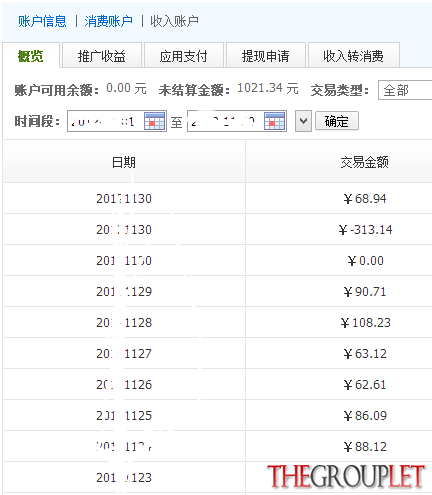Switch to the 推广收益 tab
The height and width of the screenshot is (495, 432).
click(102, 56)
